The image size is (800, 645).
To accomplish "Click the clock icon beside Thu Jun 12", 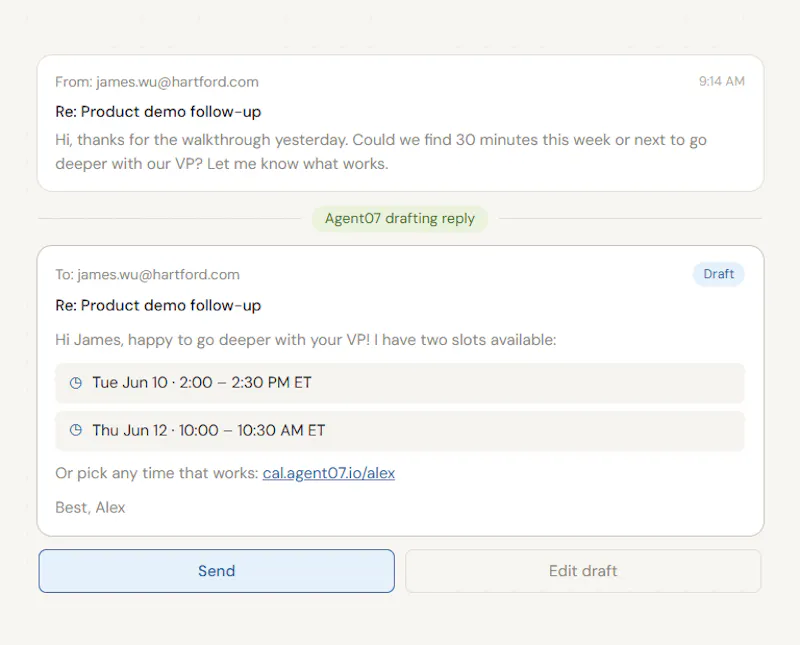I will [x=76, y=430].
